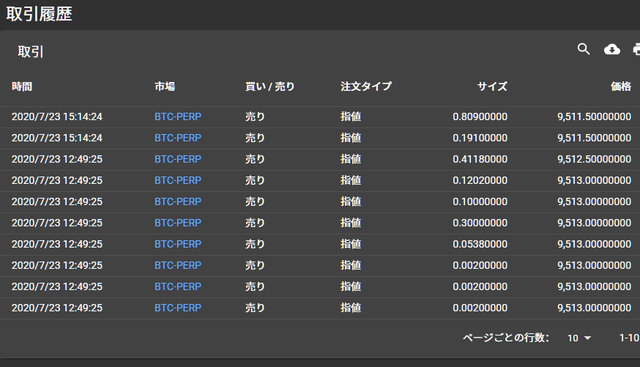This screenshot has height=367, width=640.
Task: Select timestamp 12:49:25 in the 0.05380000 row
Action: click(57, 244)
